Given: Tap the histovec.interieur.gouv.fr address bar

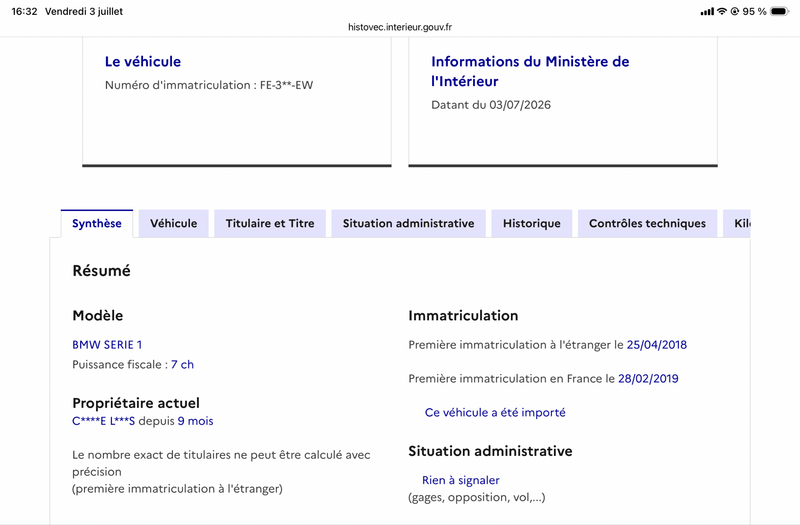Looking at the screenshot, I should (400, 27).
